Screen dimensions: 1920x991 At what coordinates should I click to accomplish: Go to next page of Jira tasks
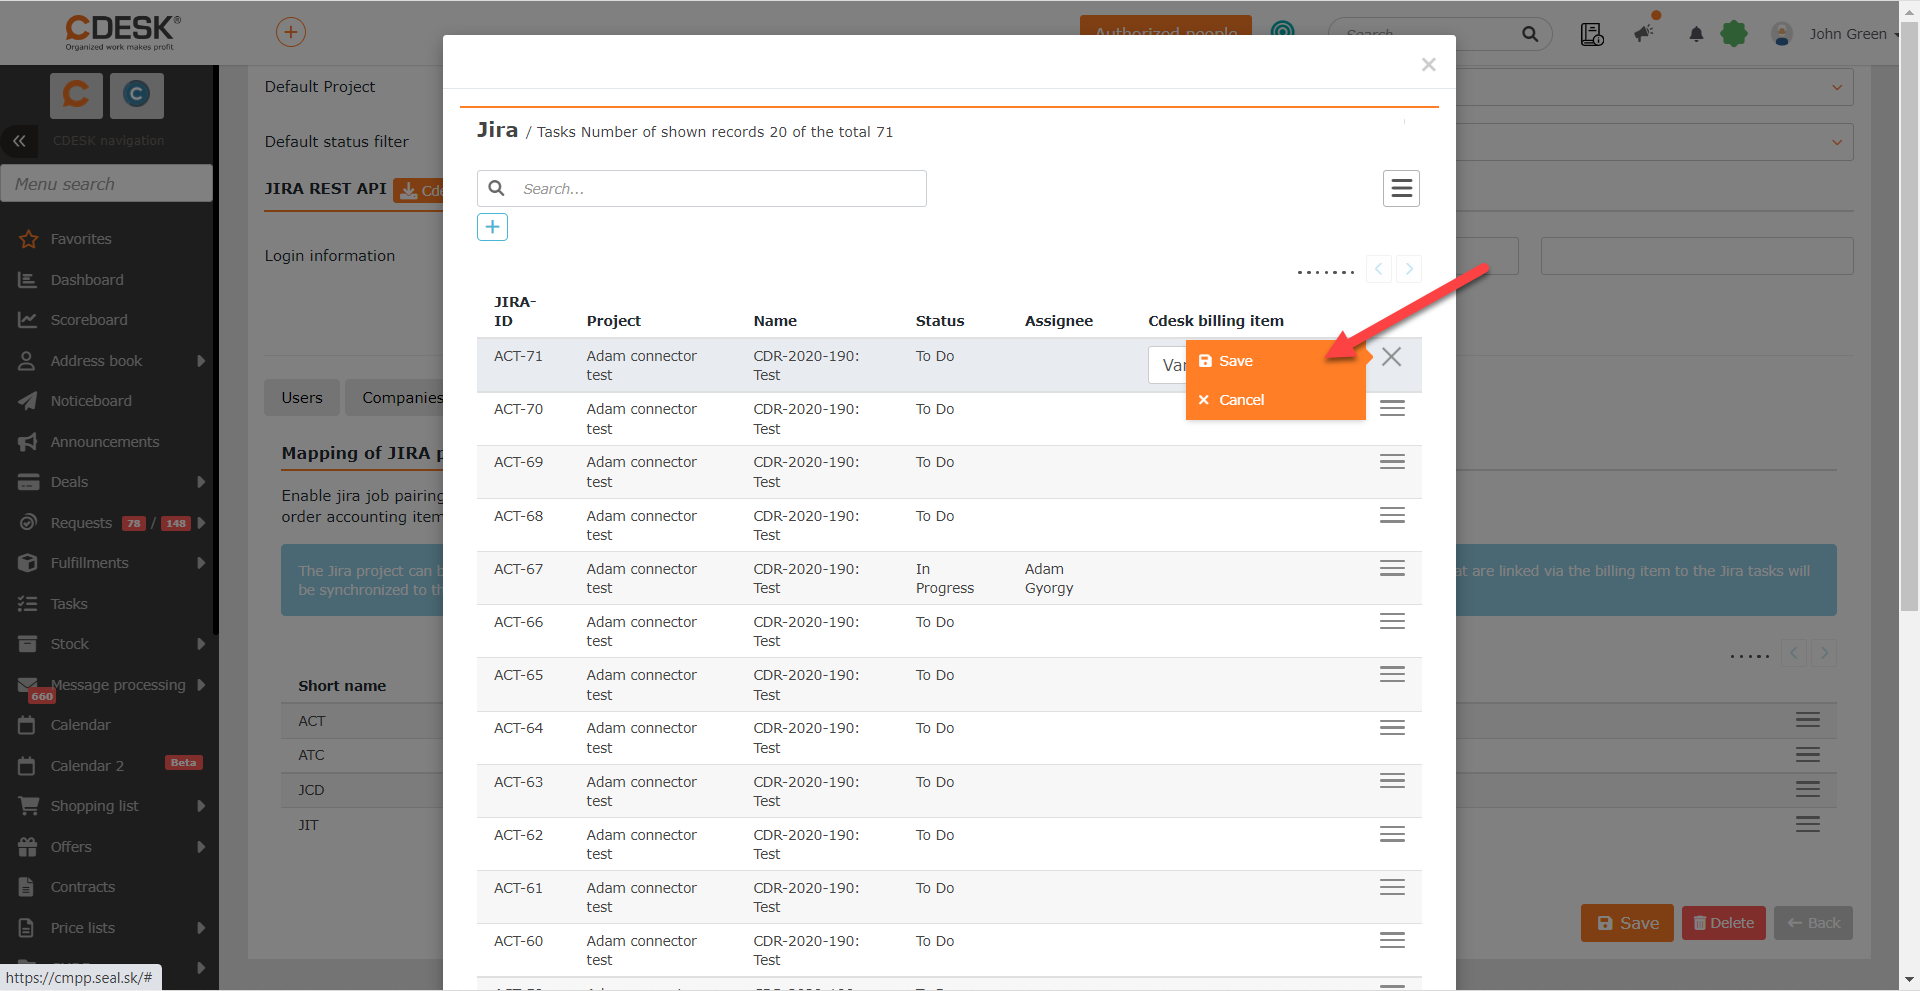[x=1409, y=269]
